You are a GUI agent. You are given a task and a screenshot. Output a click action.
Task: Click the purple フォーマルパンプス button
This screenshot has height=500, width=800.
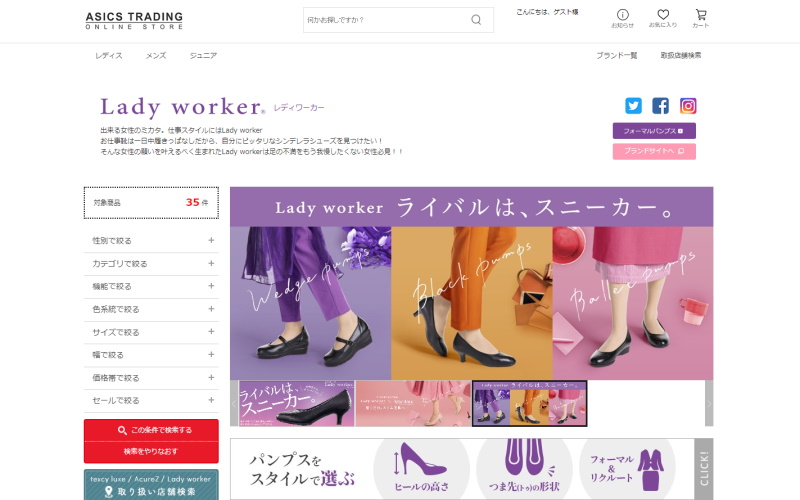(654, 131)
